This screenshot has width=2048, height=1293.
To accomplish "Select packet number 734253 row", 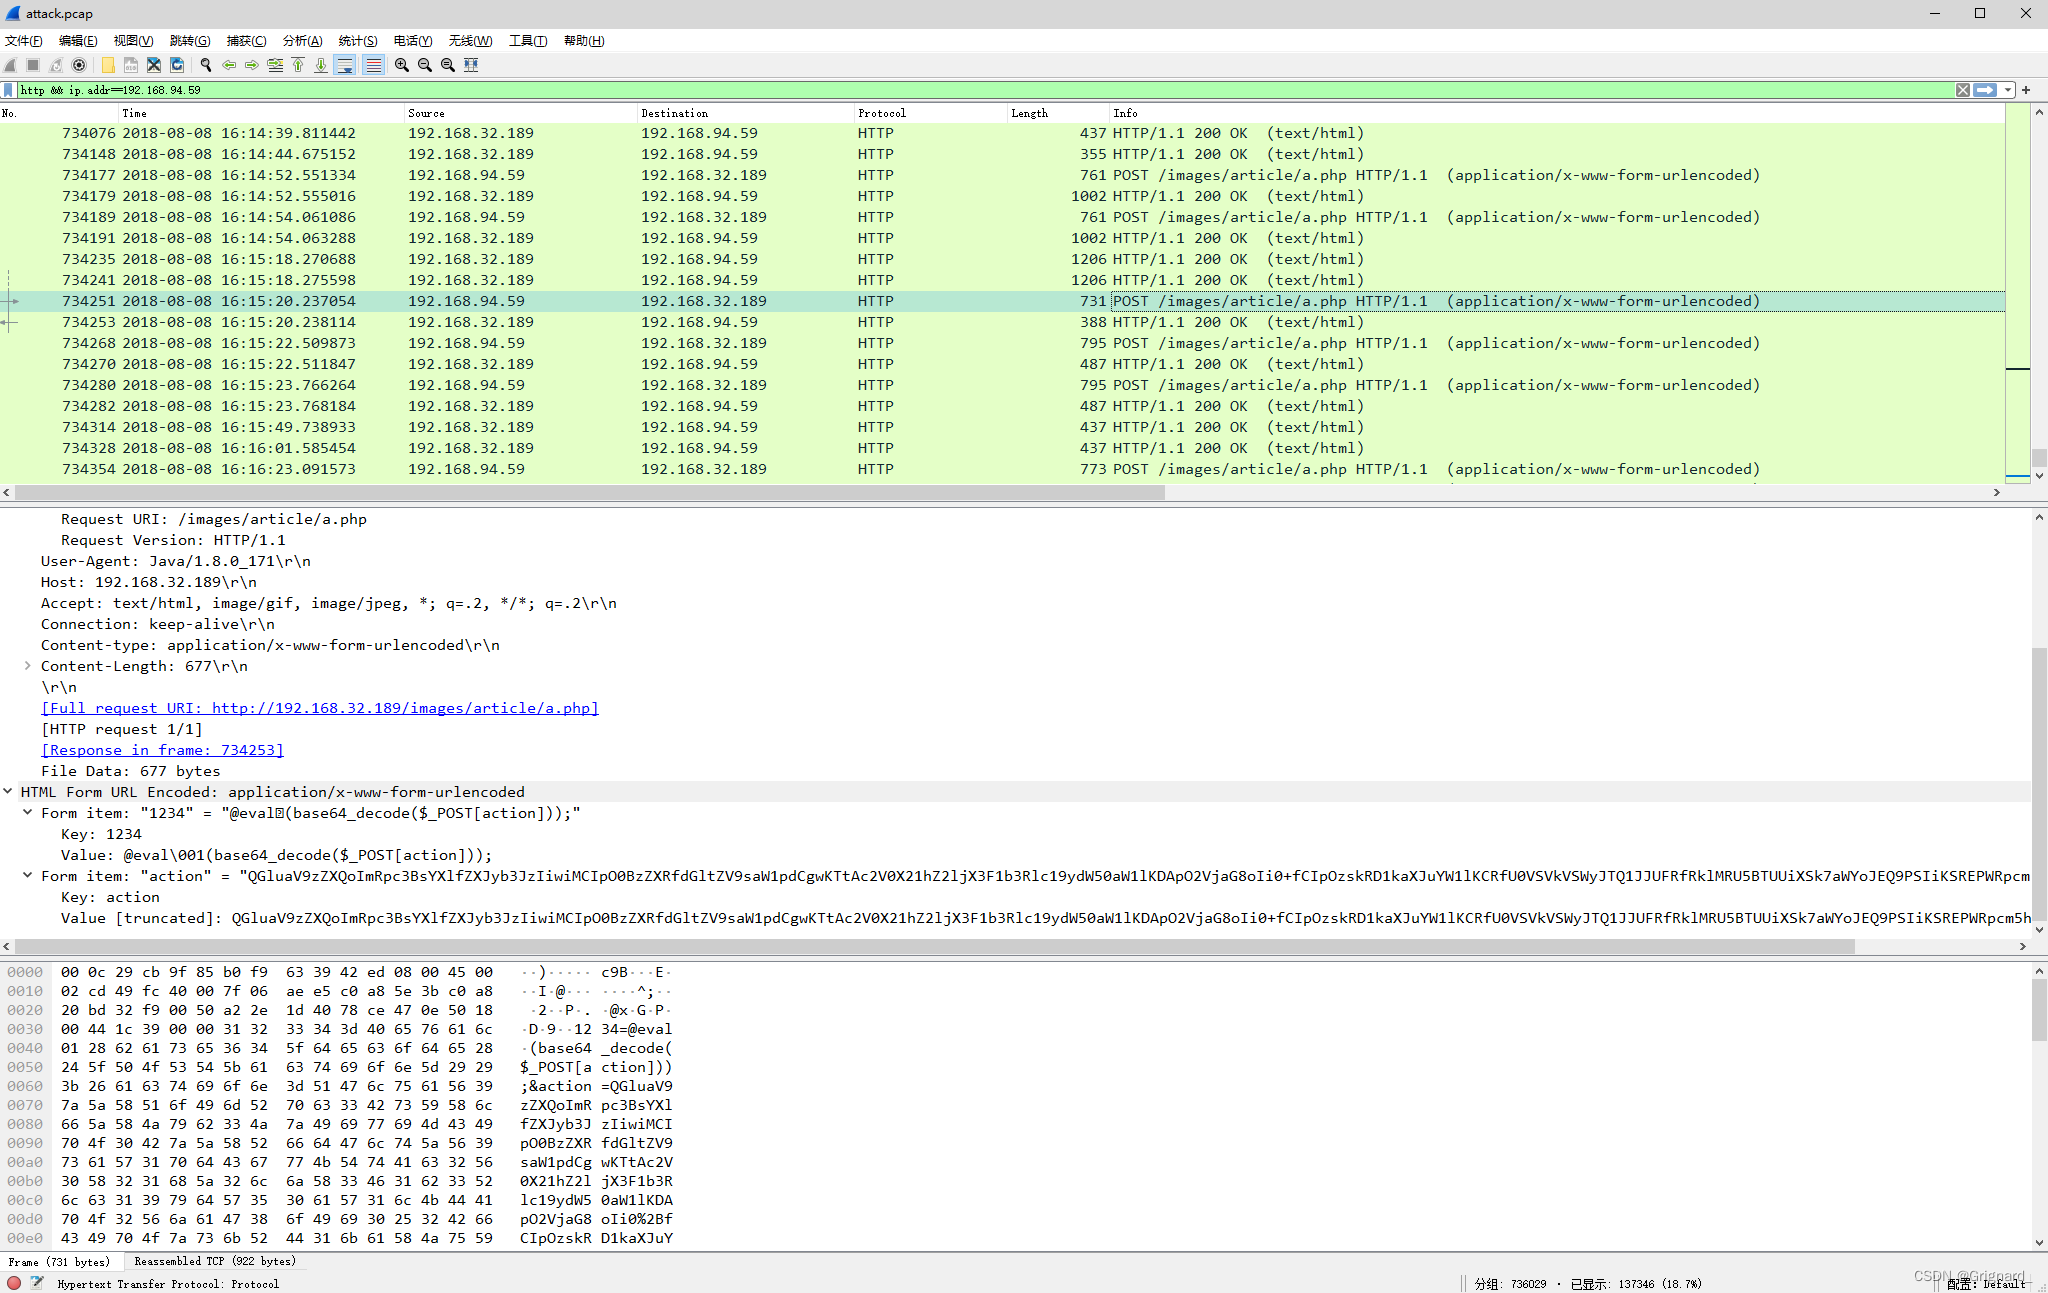I will [1002, 322].
